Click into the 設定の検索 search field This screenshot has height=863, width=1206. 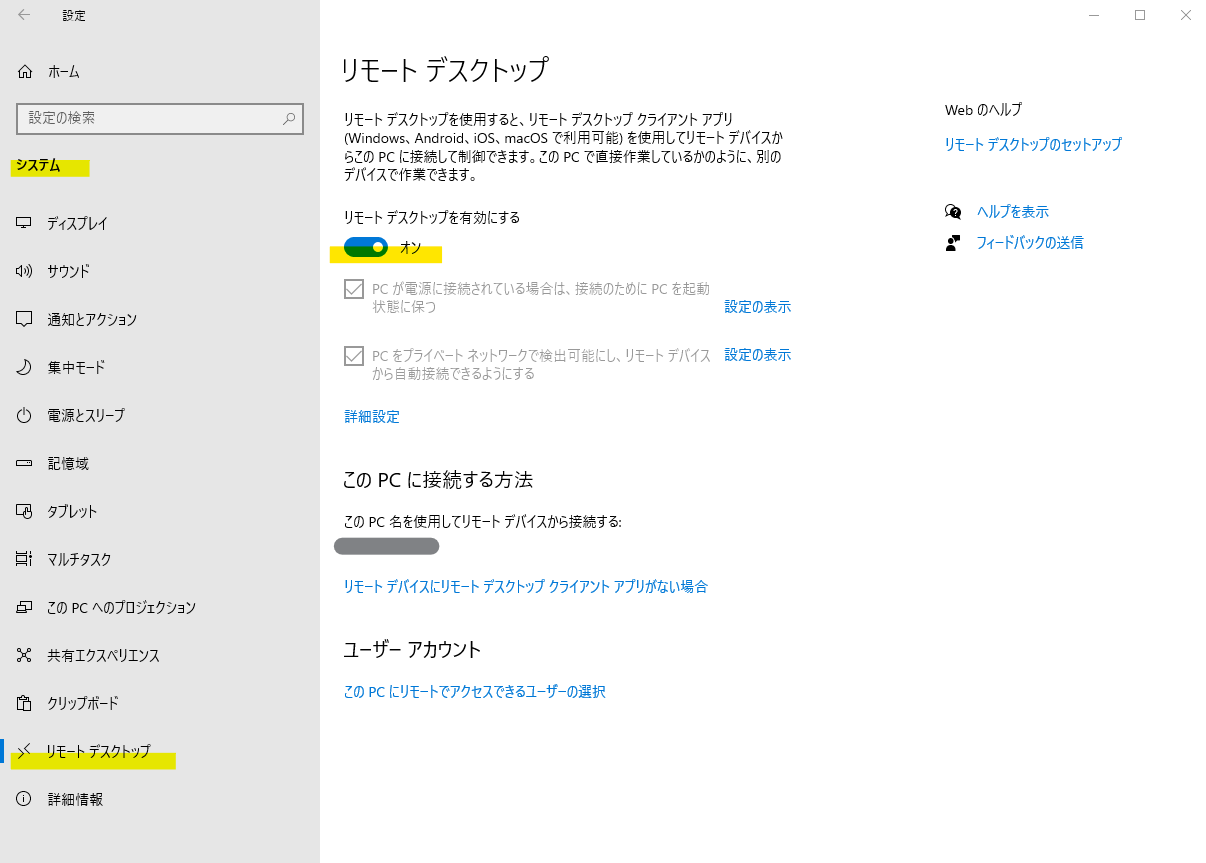[150, 118]
